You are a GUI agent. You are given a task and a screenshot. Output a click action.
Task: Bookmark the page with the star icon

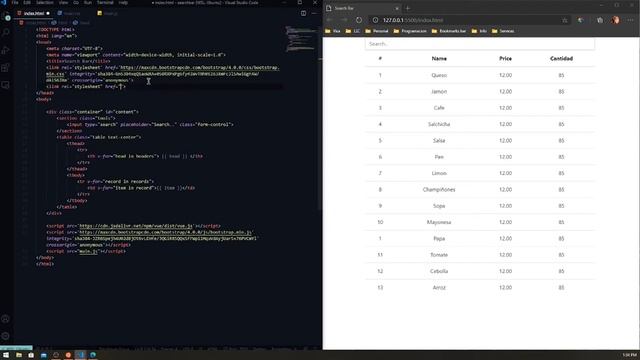[565, 20]
